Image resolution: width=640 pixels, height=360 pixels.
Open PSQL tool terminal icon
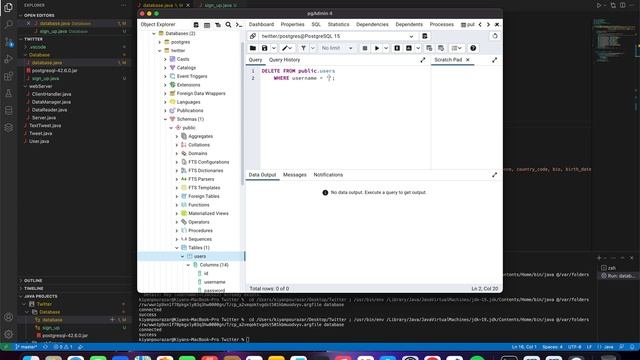click(239, 25)
